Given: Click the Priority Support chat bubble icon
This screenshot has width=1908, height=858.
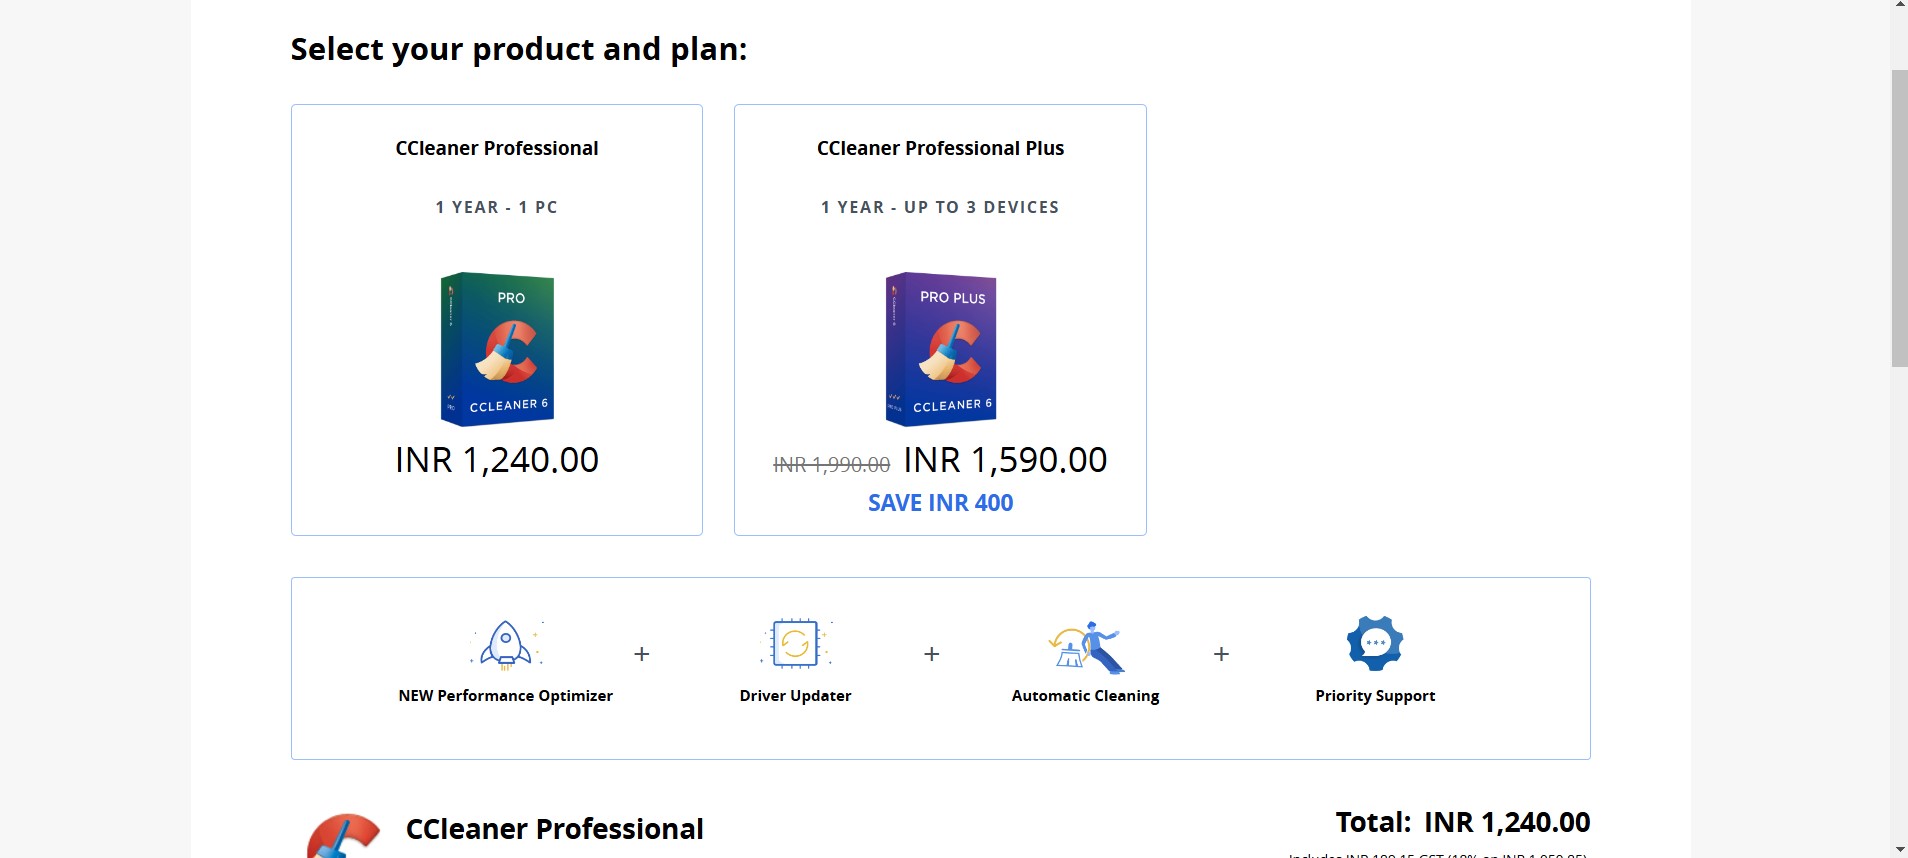Looking at the screenshot, I should coord(1375,642).
